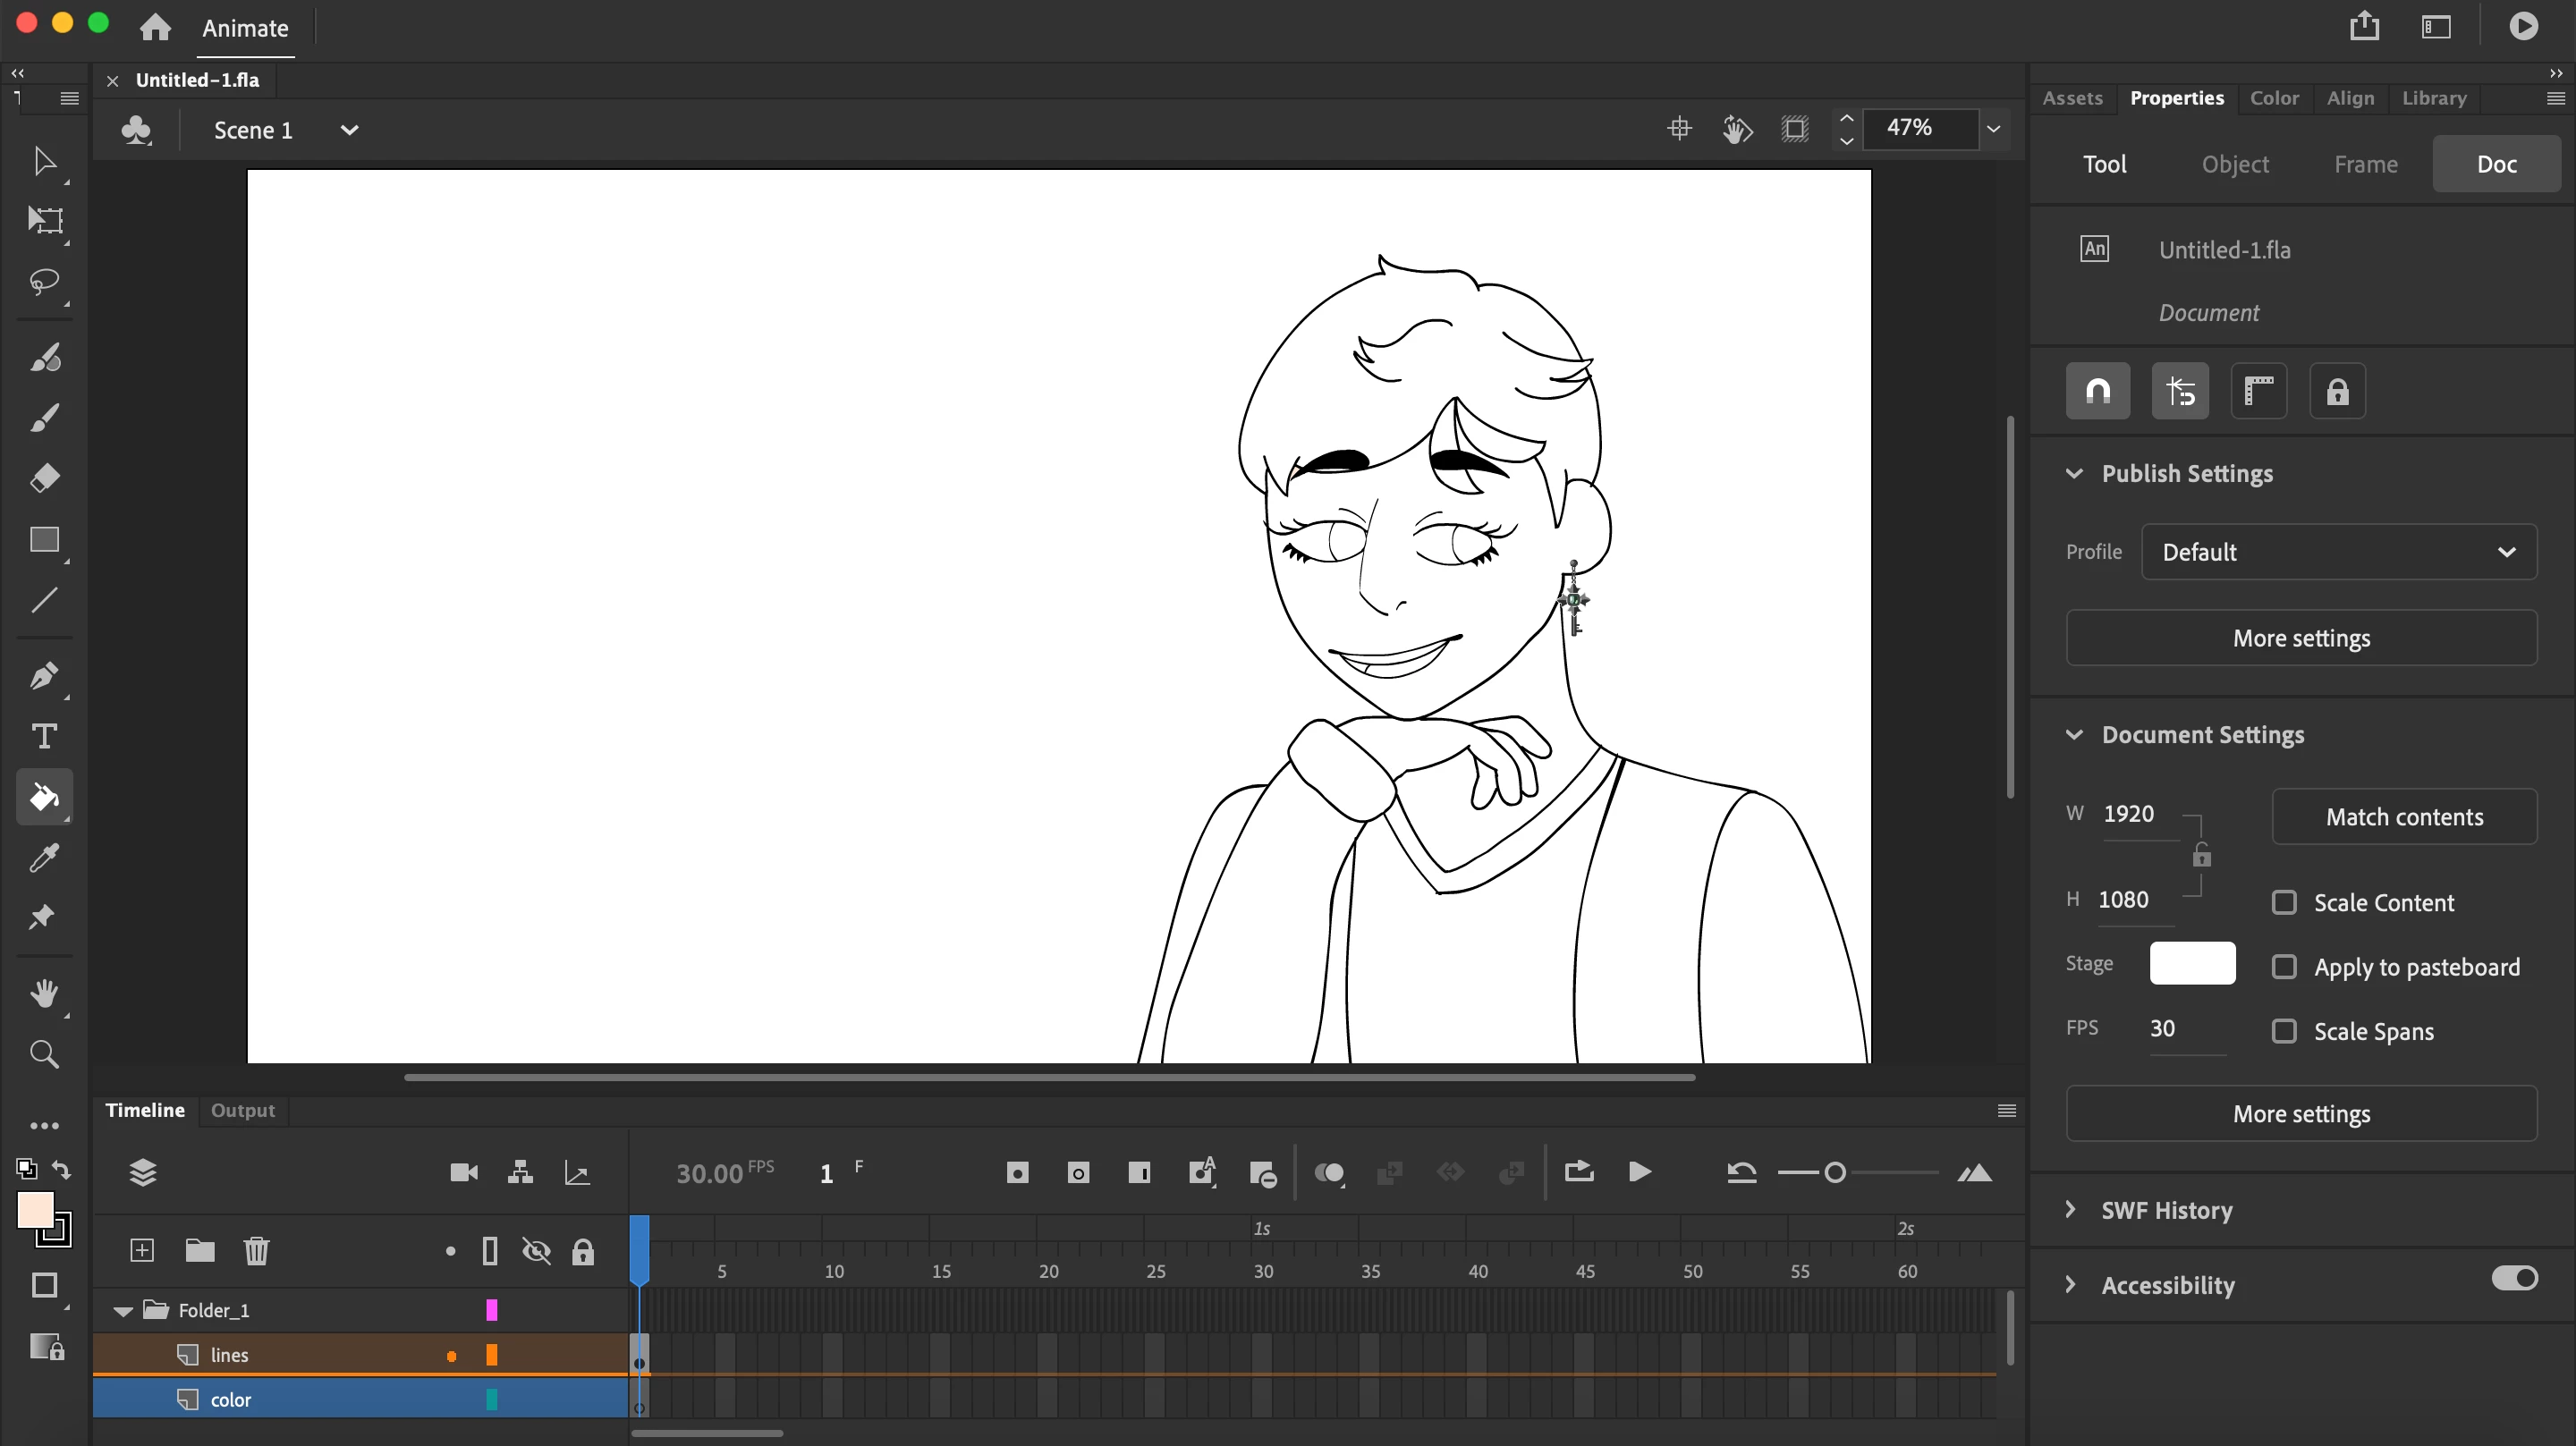Click the Match contents button
Screen dimensions: 2576x1446
tap(2404, 817)
